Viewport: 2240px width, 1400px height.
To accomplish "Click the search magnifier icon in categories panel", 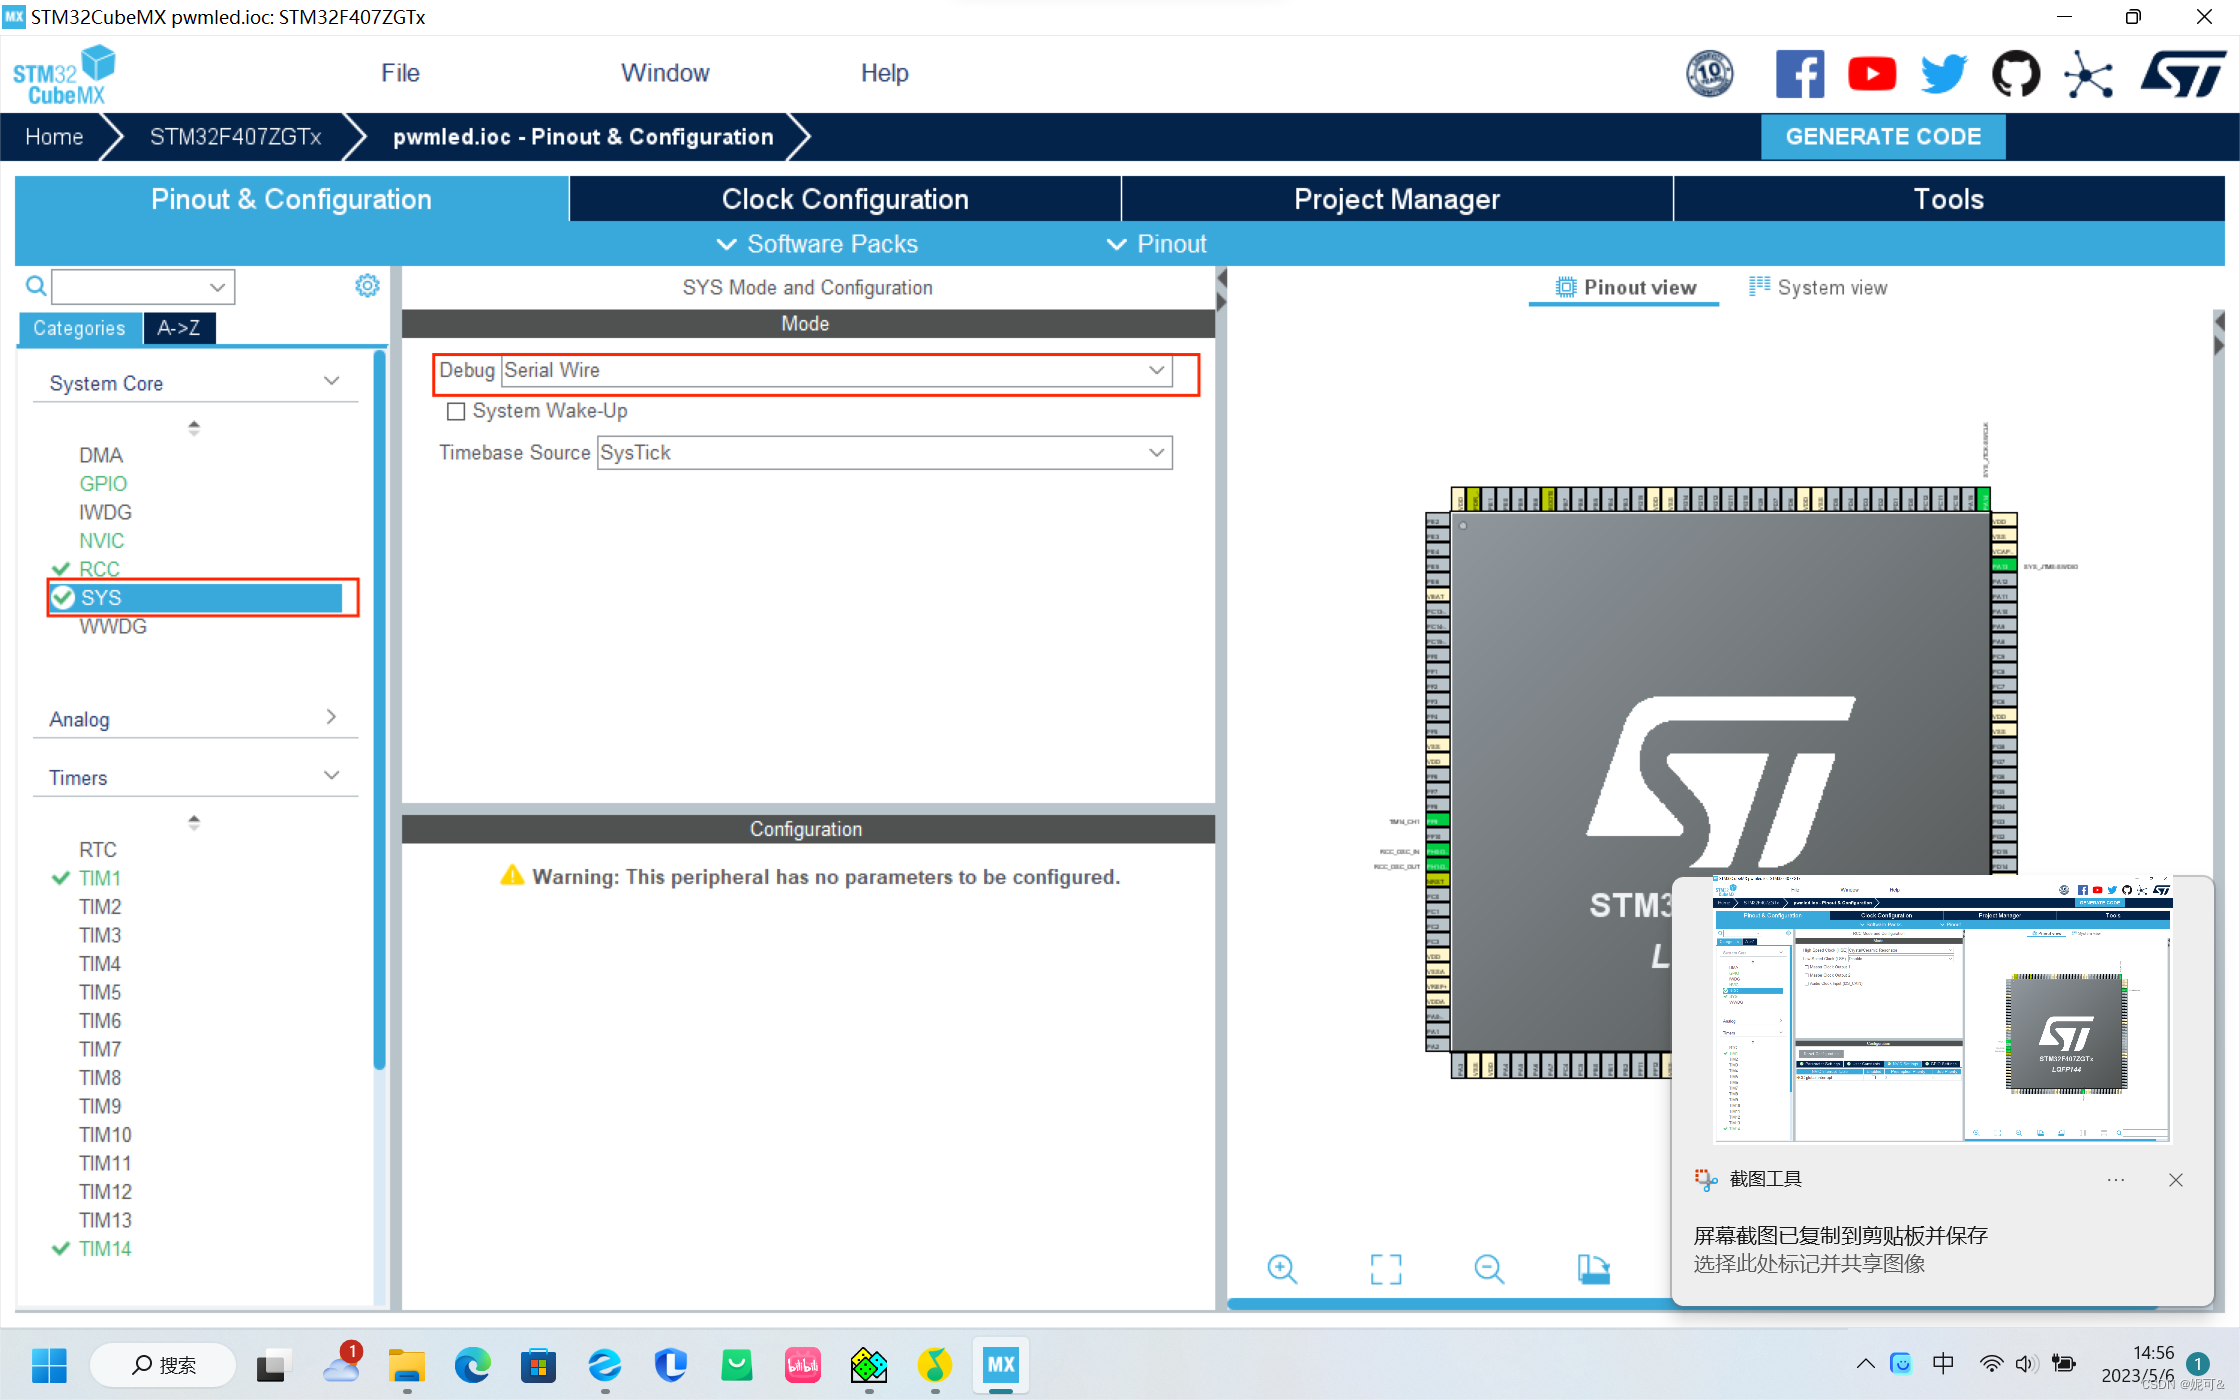I will (36, 287).
